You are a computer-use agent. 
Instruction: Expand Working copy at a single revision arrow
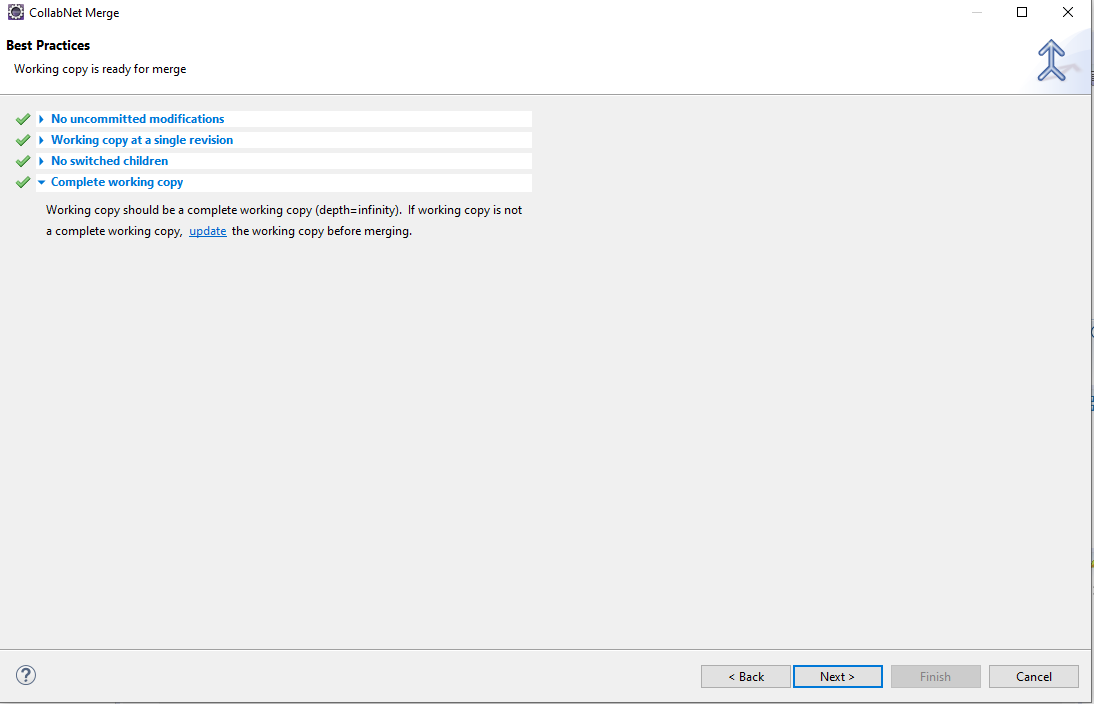pyautogui.click(x=41, y=140)
